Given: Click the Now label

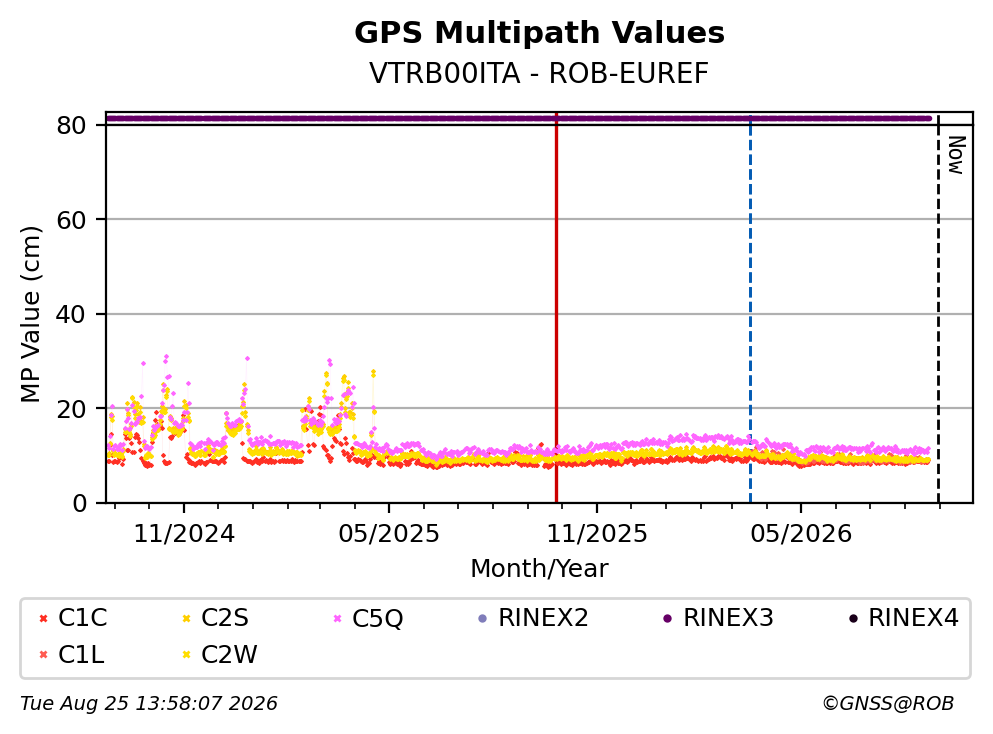Looking at the screenshot, I should (x=956, y=155).
